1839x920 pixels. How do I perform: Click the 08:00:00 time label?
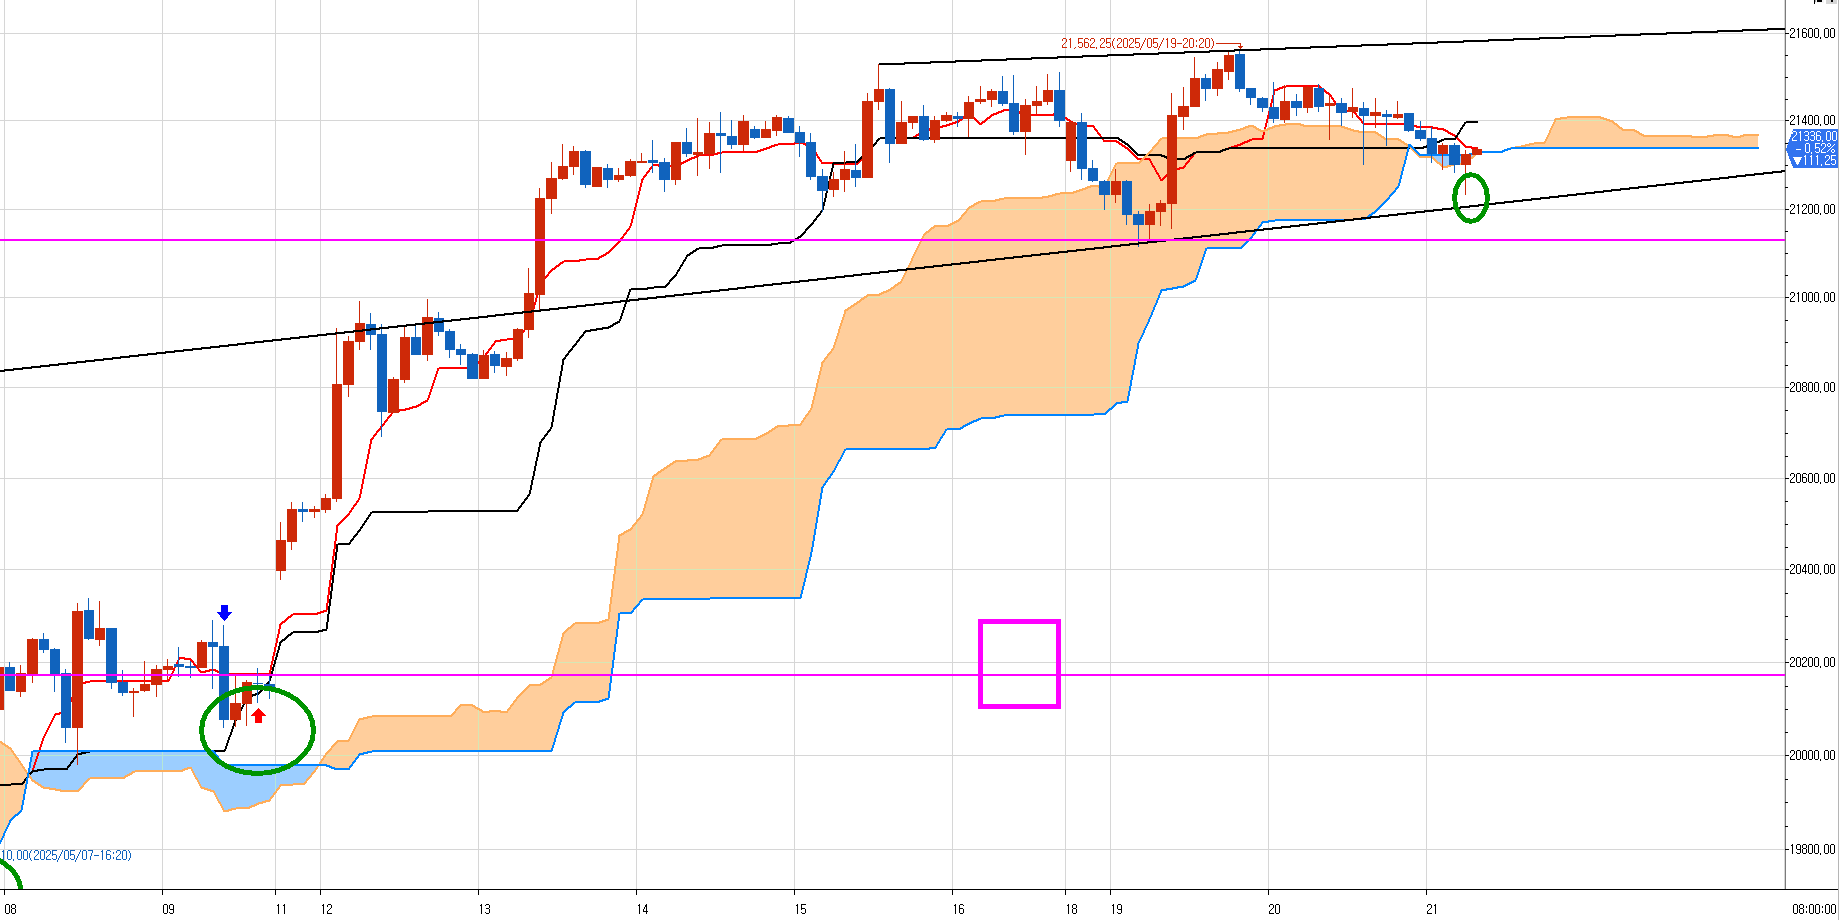tap(1813, 909)
